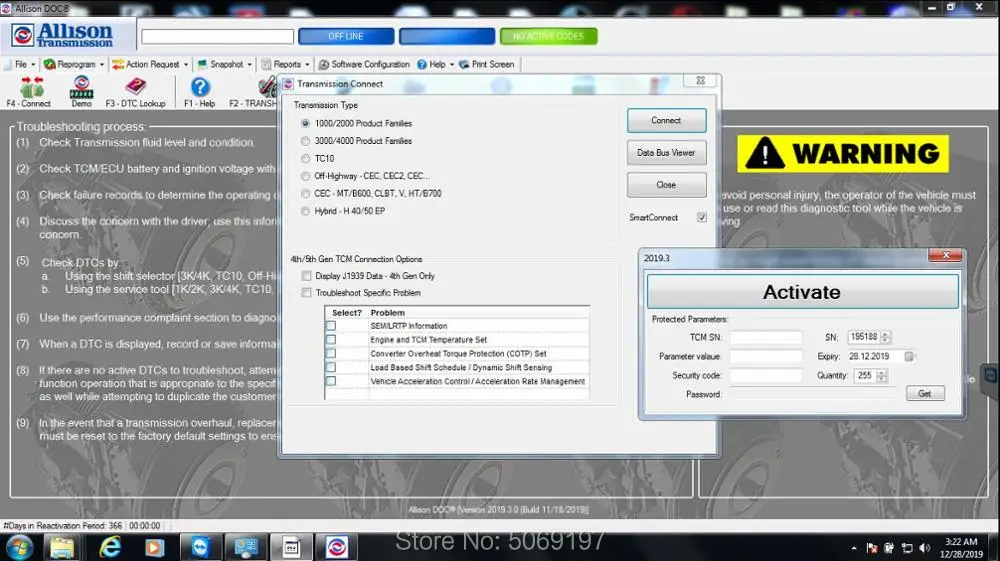This screenshot has height=561, width=1000.
Task: Click the flag notification tray icon
Action: point(872,548)
